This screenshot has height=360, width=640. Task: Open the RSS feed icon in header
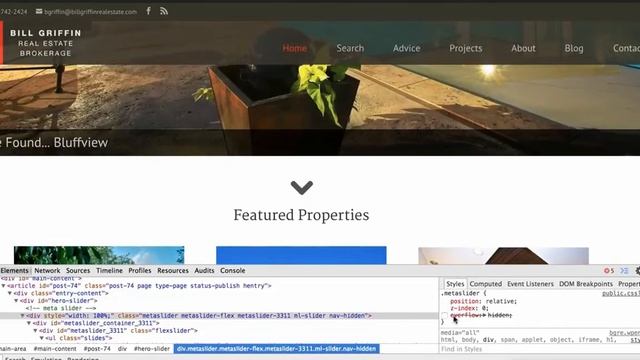pos(164,11)
